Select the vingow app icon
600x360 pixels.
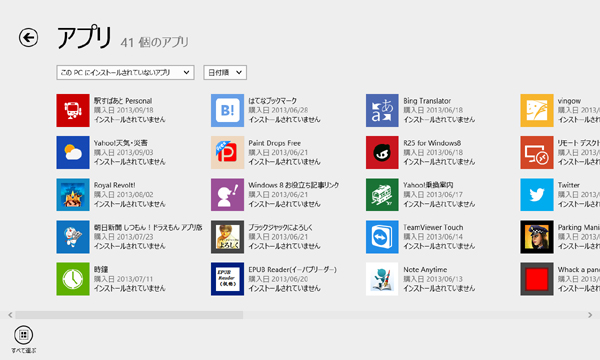(x=536, y=110)
